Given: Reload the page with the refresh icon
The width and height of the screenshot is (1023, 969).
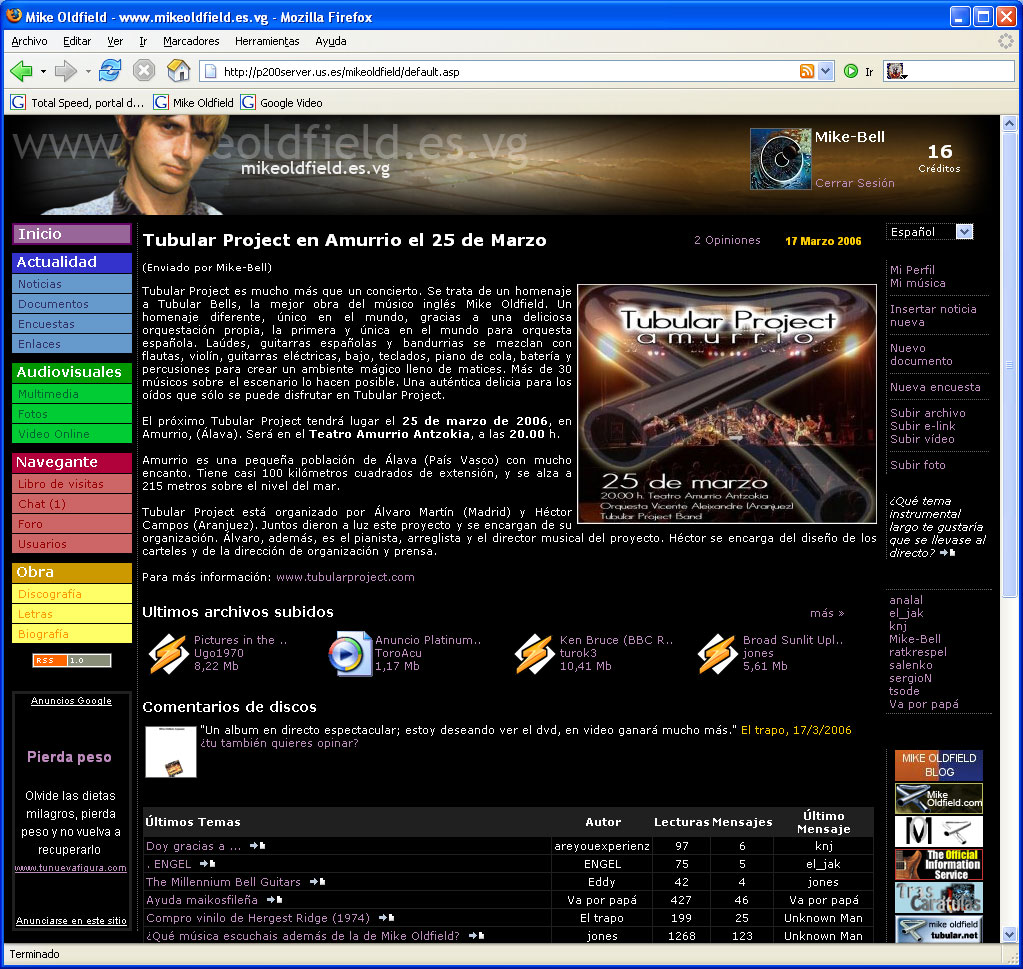Looking at the screenshot, I should point(110,70).
